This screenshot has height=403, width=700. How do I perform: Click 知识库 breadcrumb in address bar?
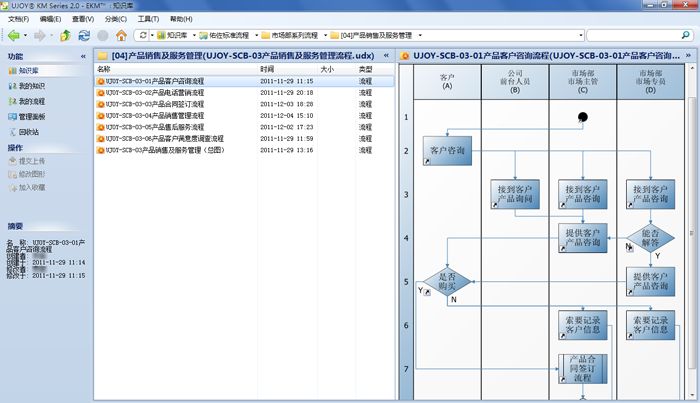[173, 35]
